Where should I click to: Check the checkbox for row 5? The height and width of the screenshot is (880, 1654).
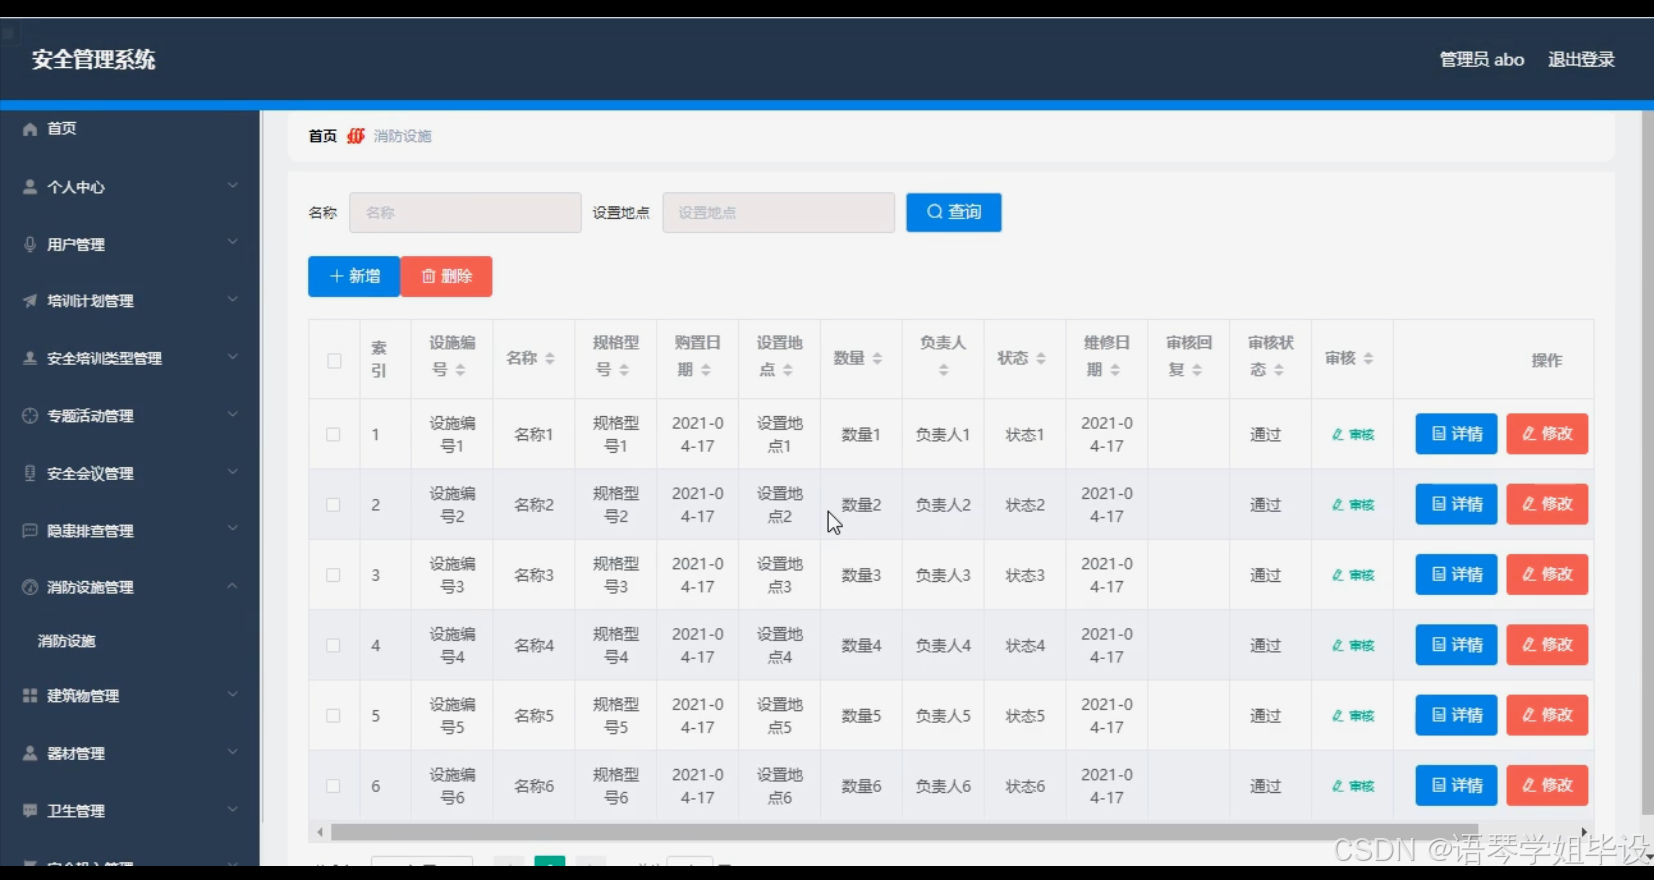[x=333, y=716]
